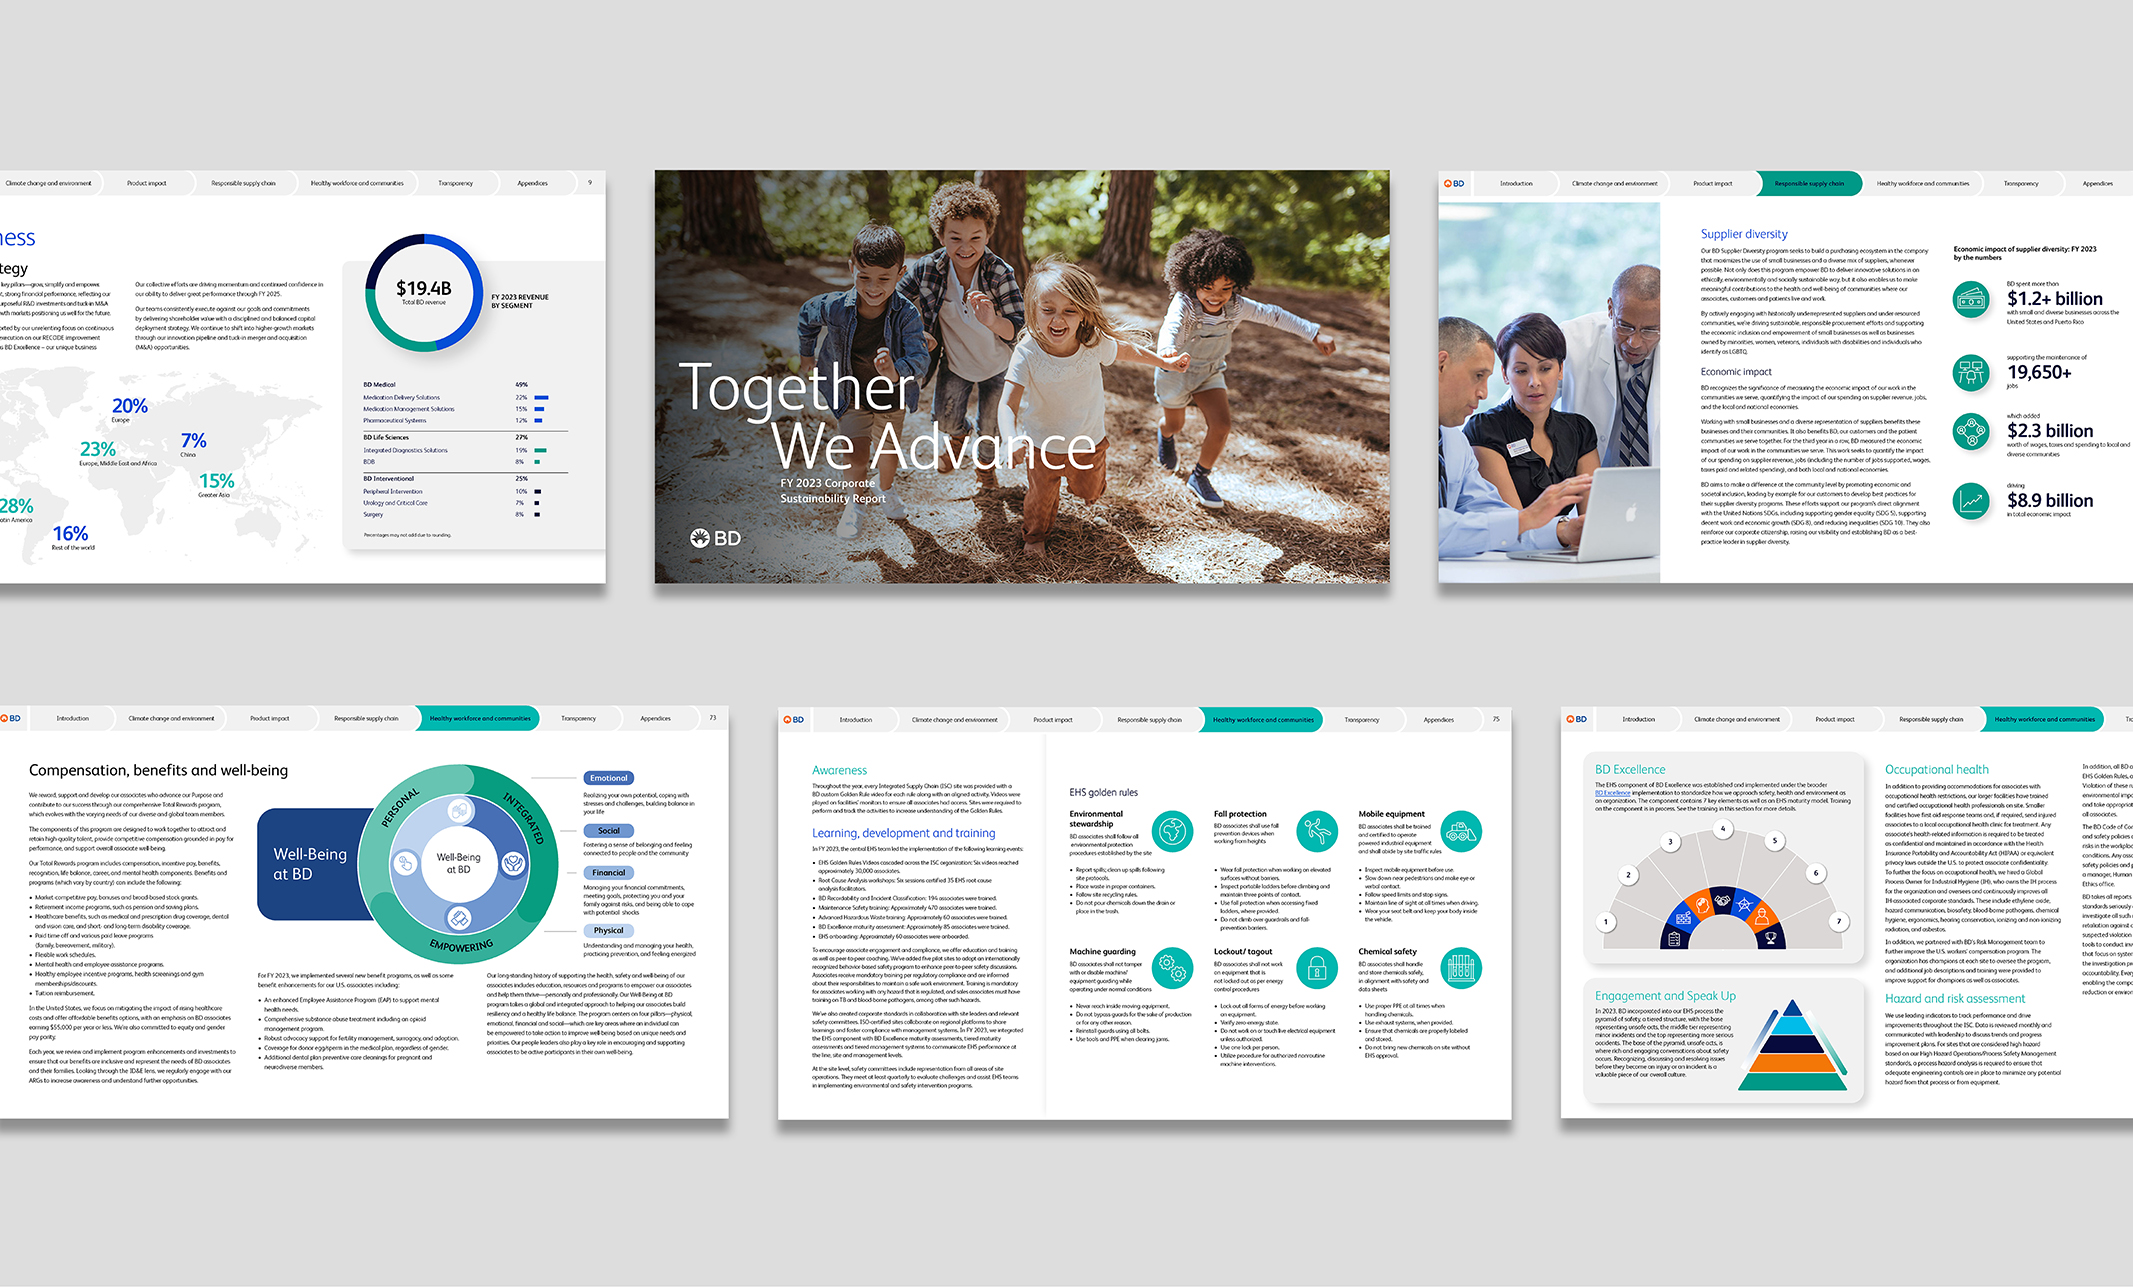
Task: Click the jobs icon beside 19,650+
Action: (1971, 372)
